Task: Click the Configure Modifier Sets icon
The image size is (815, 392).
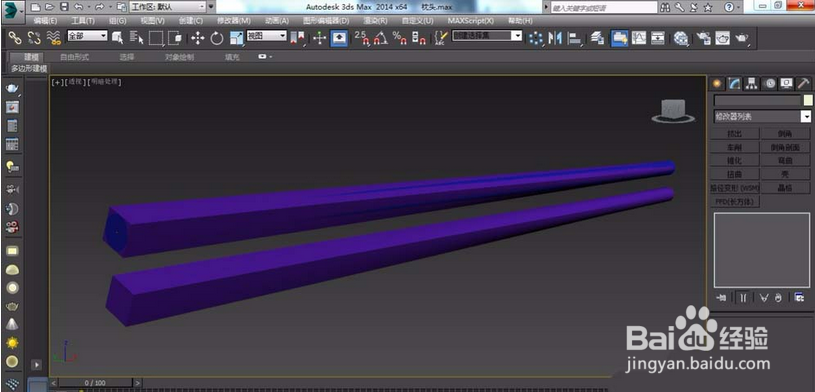Action: (799, 297)
